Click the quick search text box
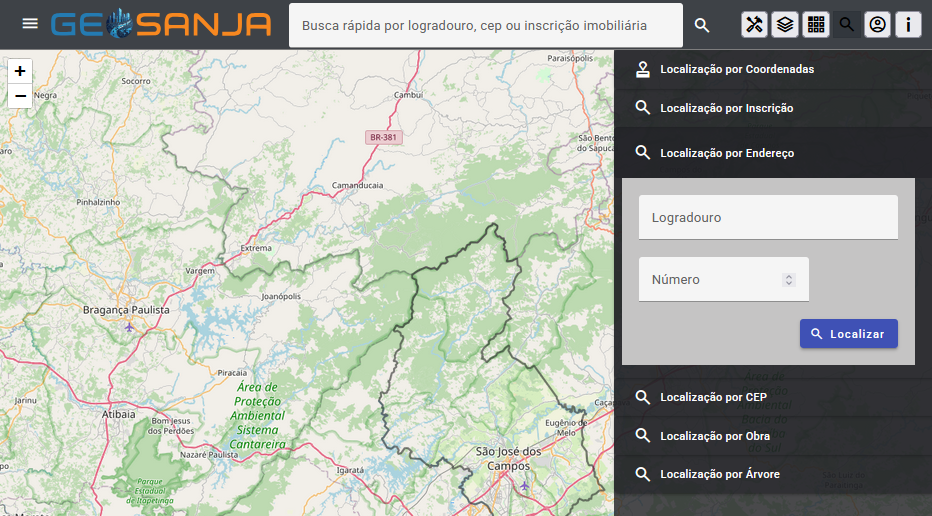Viewport: 932px width, 516px height. [x=485, y=25]
